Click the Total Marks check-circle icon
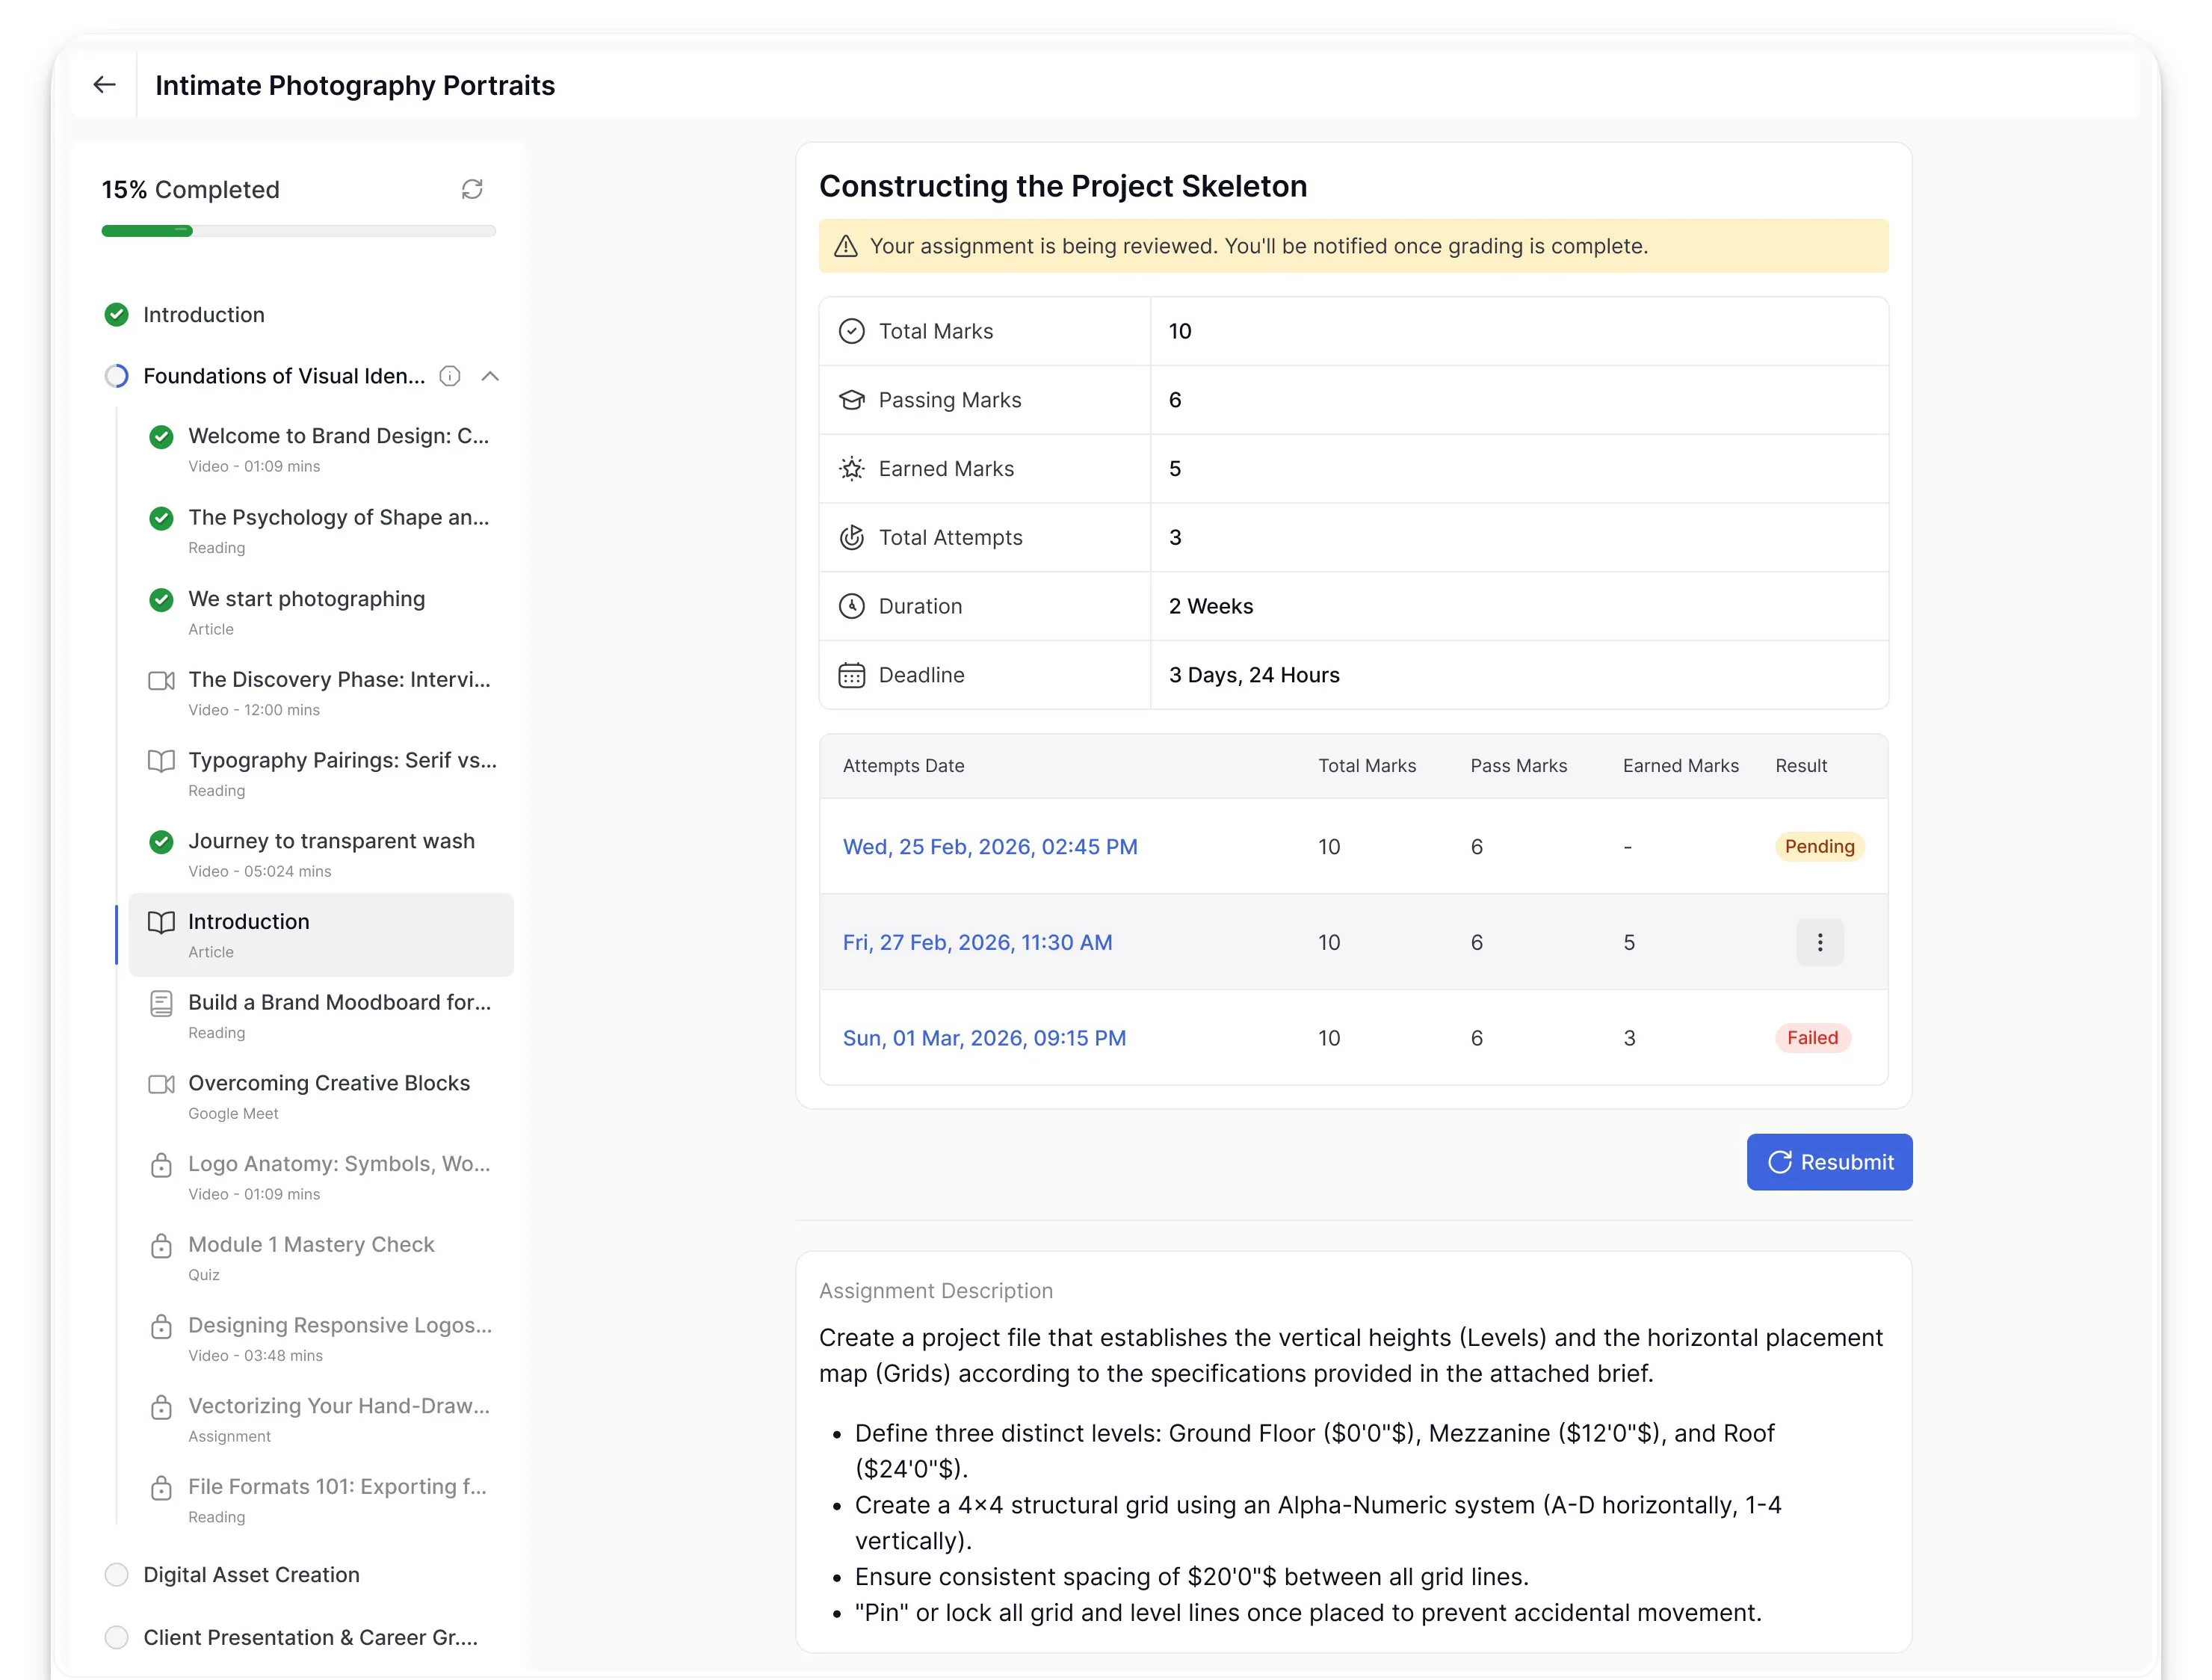Screen dimensions: 2212x1680 [852, 331]
